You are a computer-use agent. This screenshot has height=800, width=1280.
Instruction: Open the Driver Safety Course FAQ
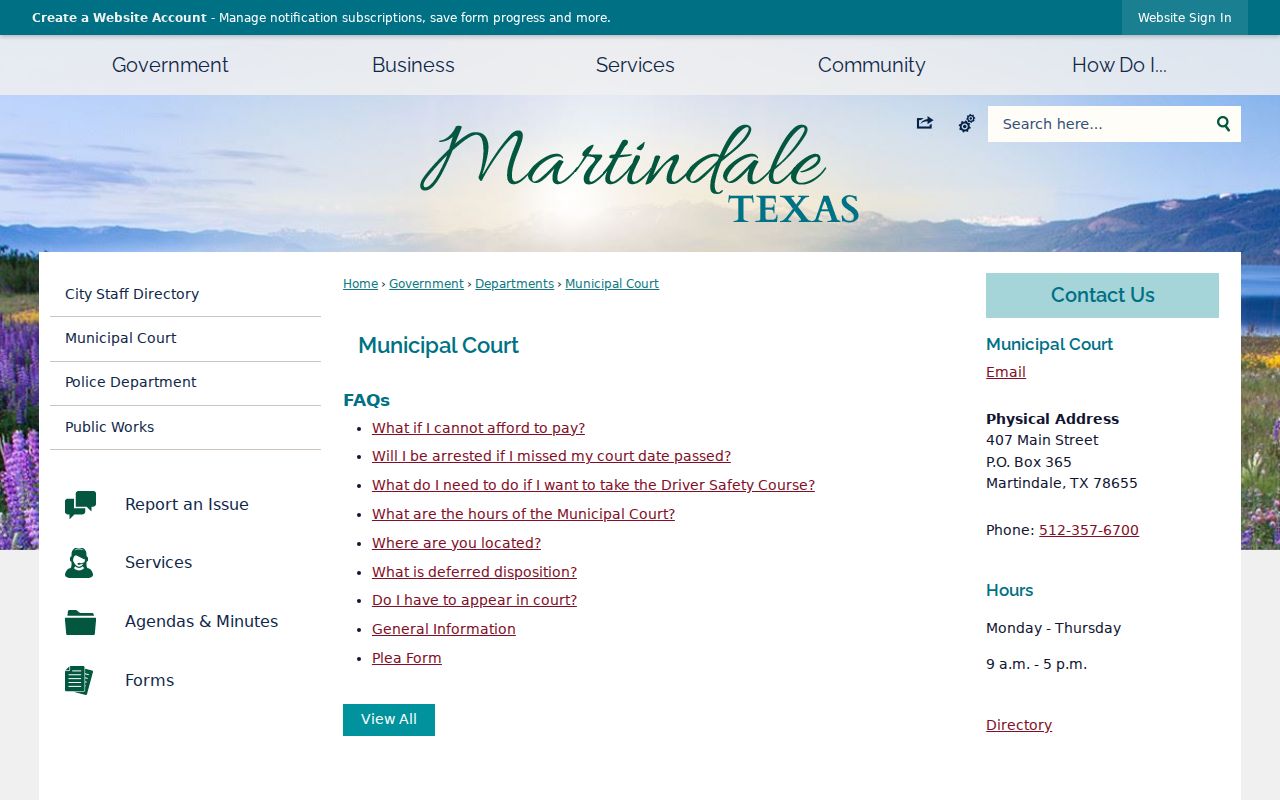point(593,485)
